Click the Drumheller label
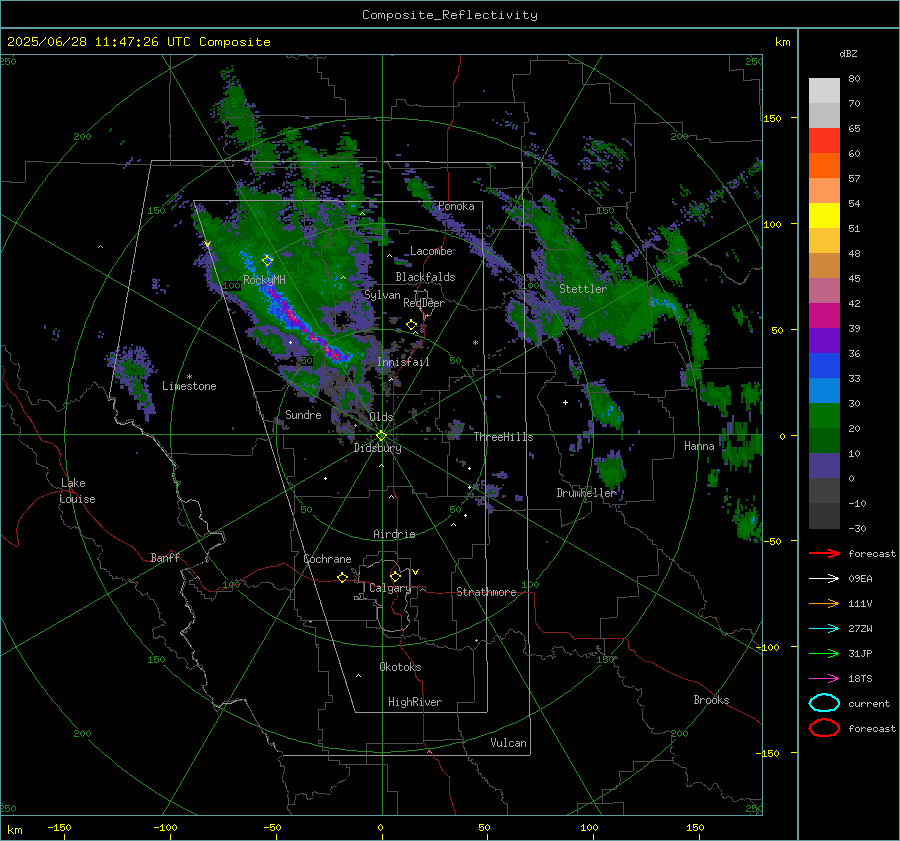Image resolution: width=900 pixels, height=841 pixels. click(586, 493)
